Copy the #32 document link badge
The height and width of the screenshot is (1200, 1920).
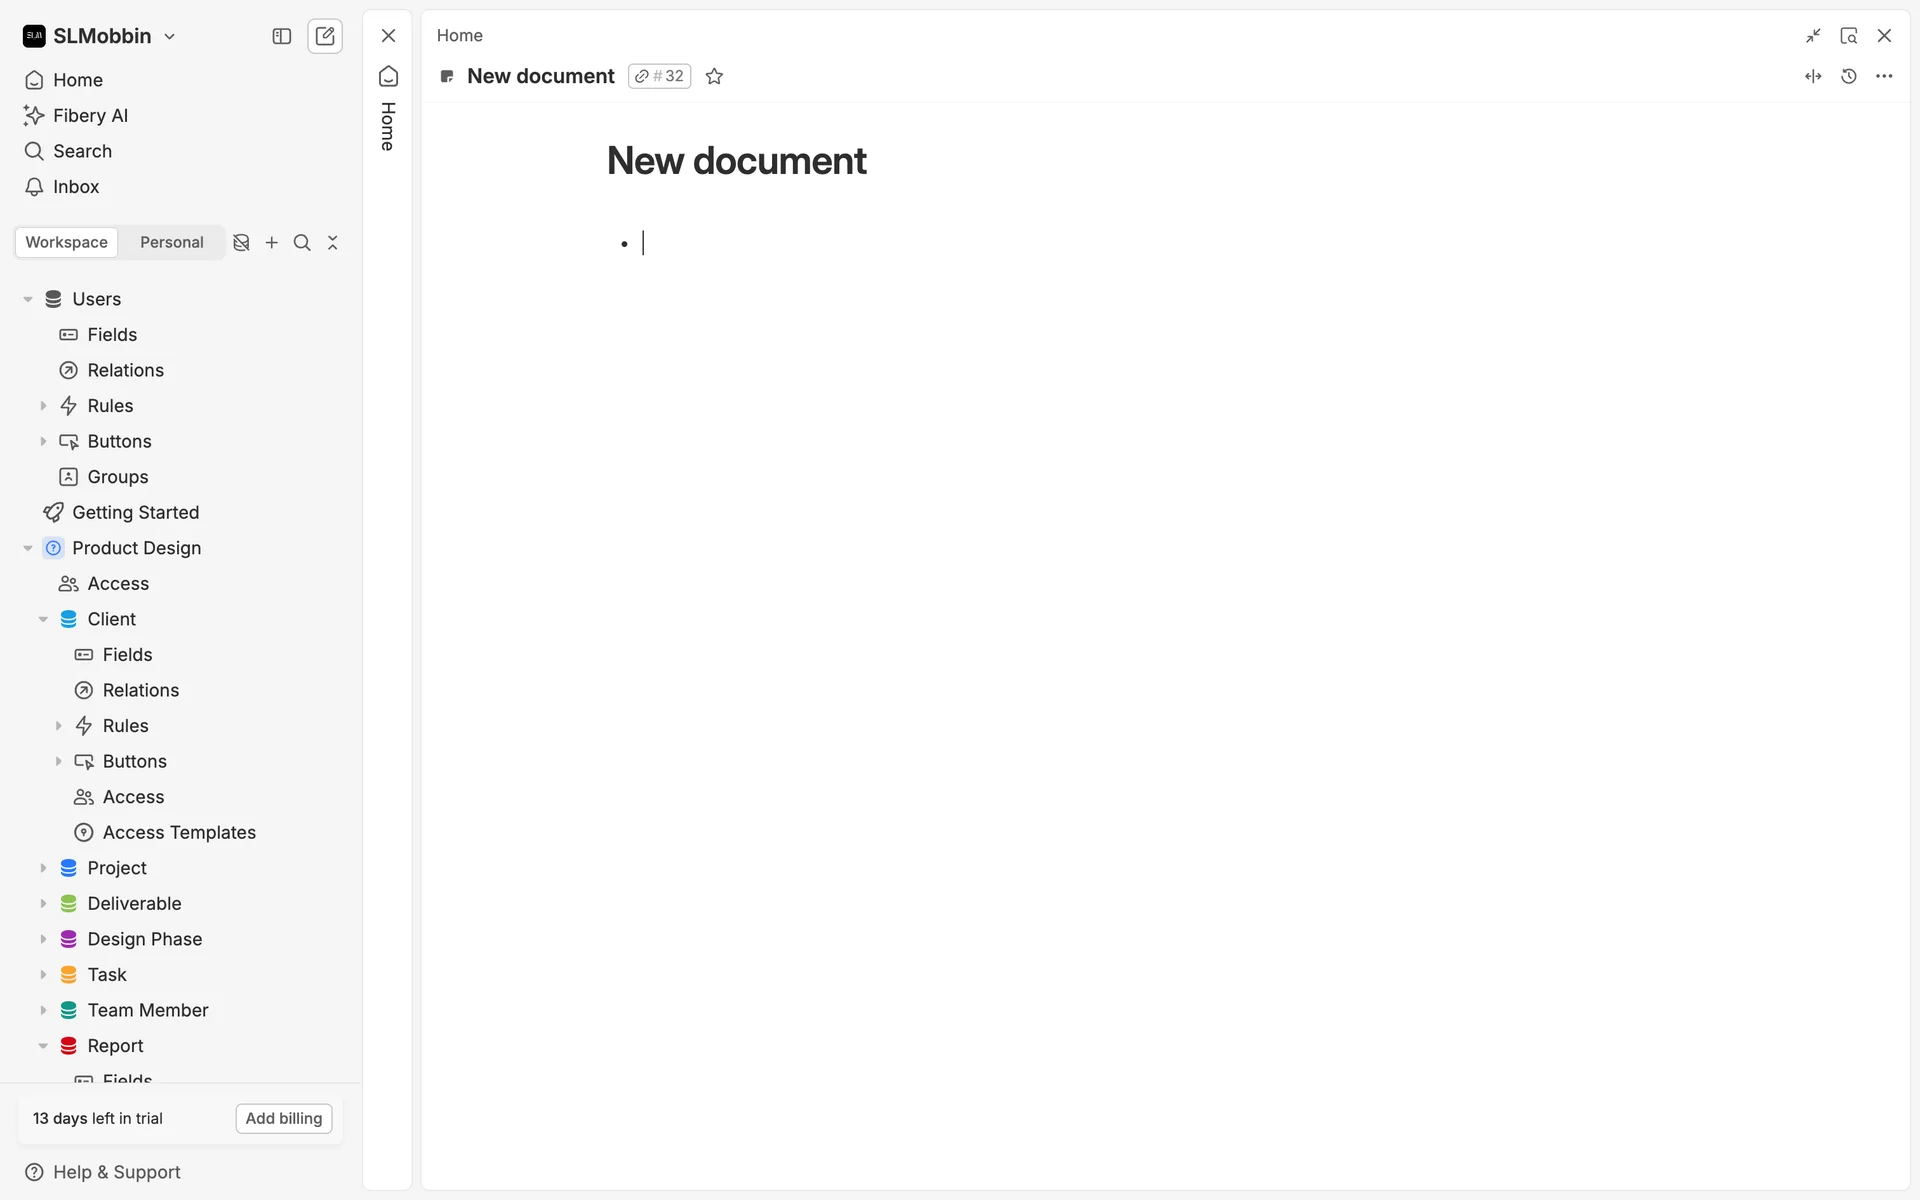tap(660, 76)
